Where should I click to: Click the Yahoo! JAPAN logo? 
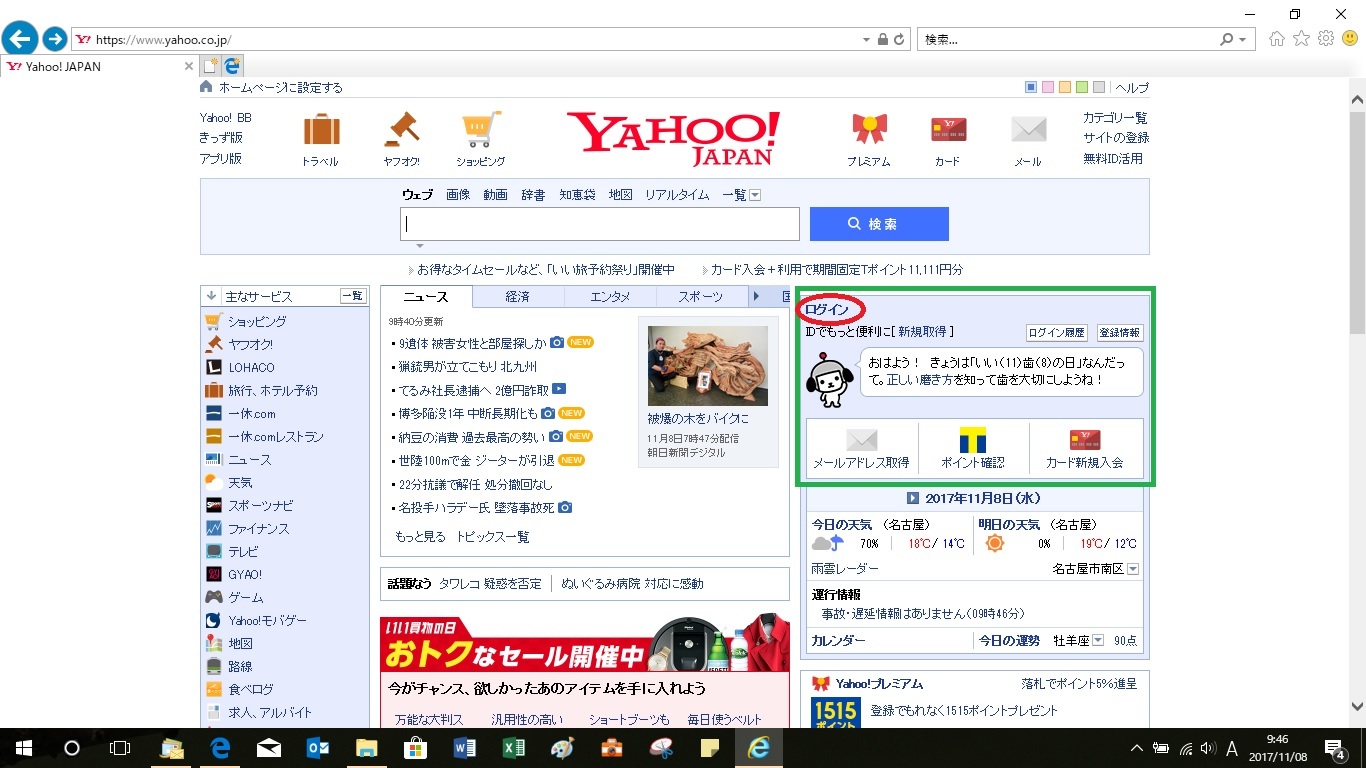coord(674,138)
